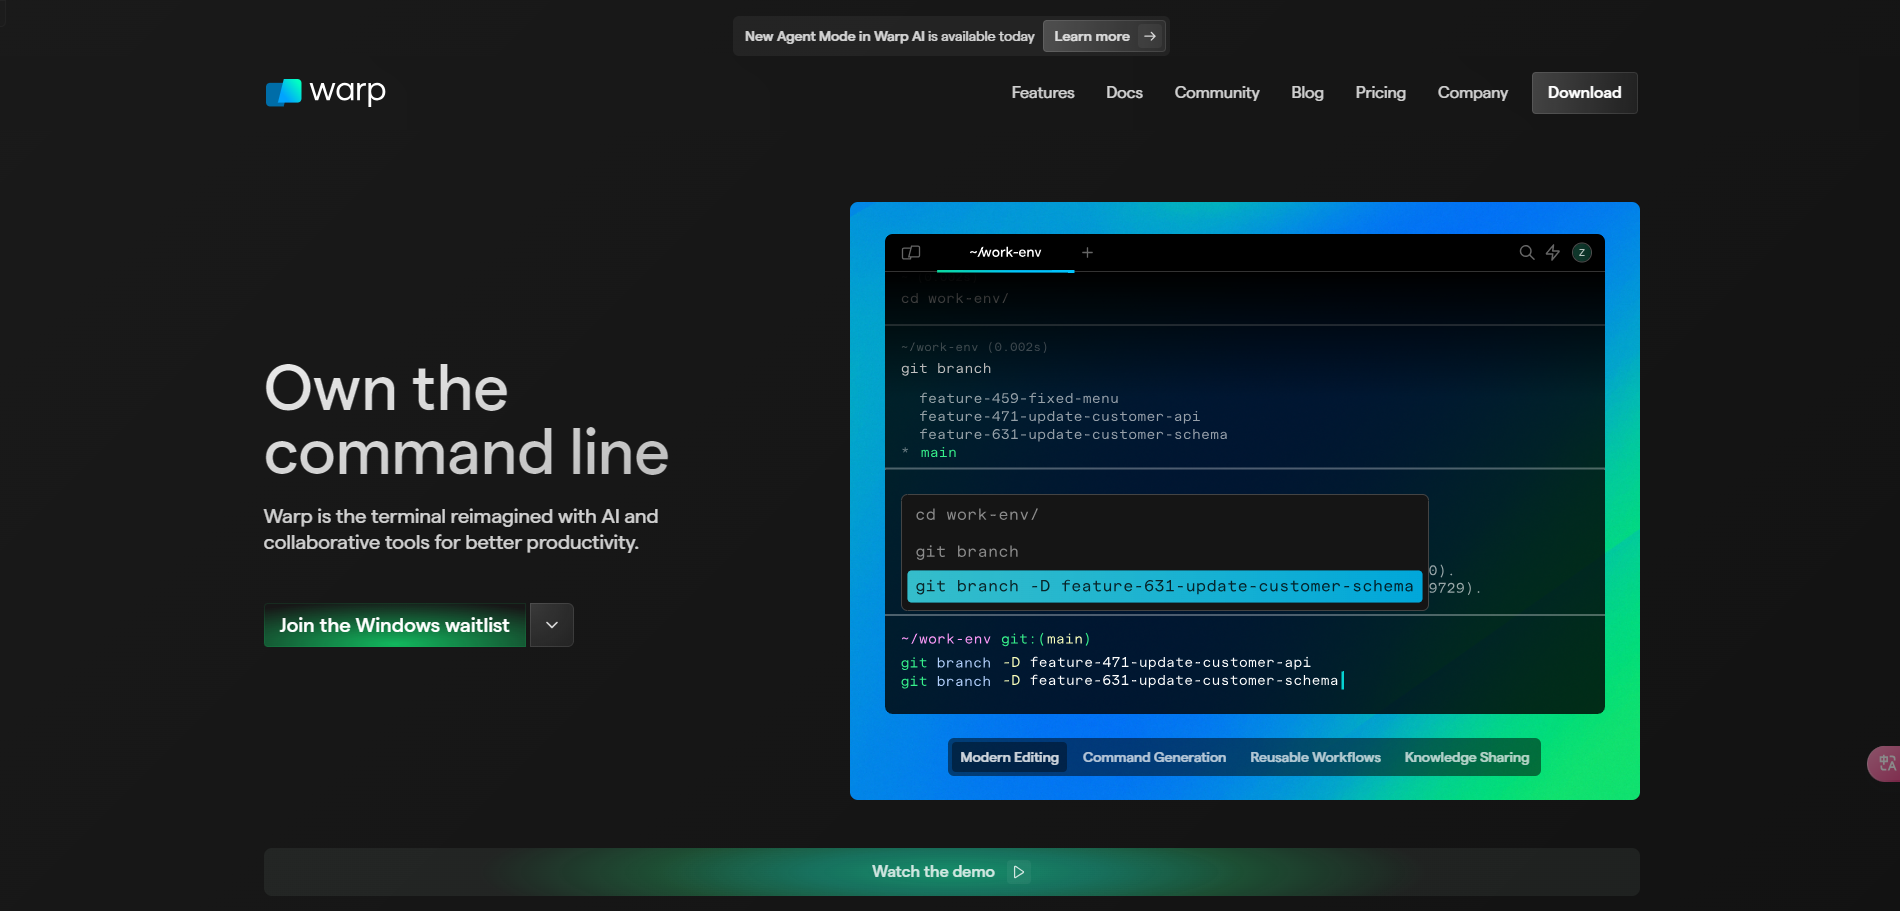1900x911 pixels.
Task: Select the ~/work-env terminal tab
Action: click(x=1005, y=253)
